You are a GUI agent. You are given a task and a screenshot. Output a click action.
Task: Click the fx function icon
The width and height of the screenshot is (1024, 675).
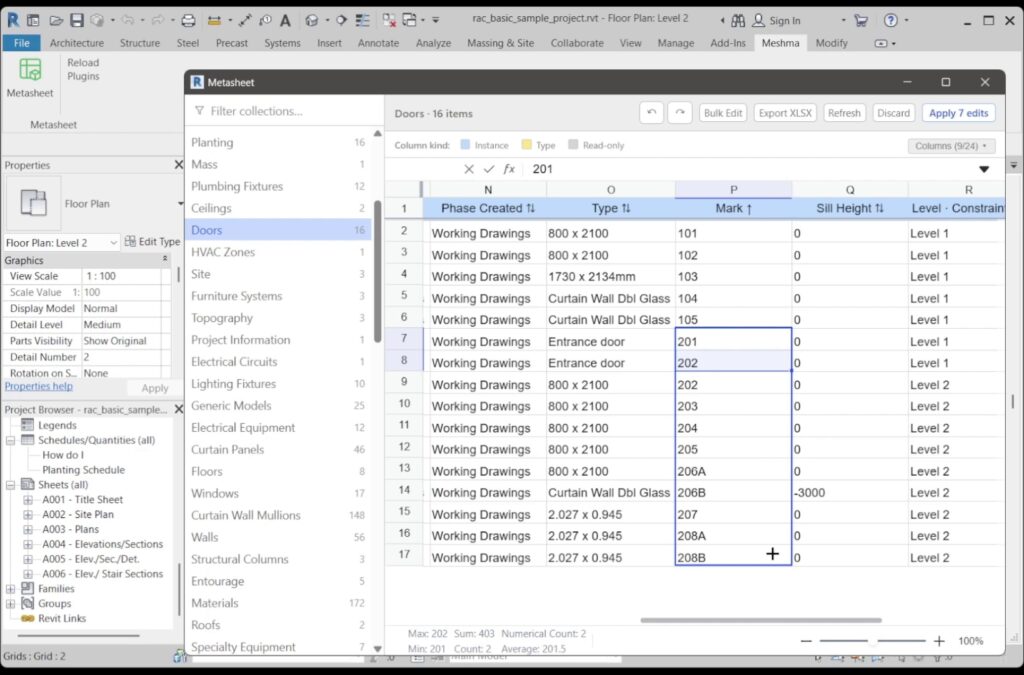point(509,169)
